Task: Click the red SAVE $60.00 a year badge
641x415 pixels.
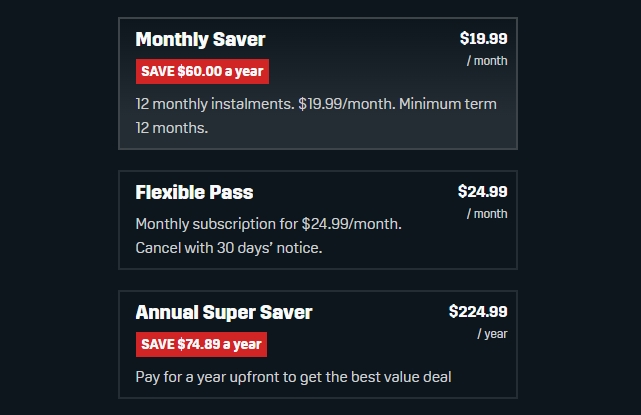Action: pyautogui.click(x=202, y=71)
